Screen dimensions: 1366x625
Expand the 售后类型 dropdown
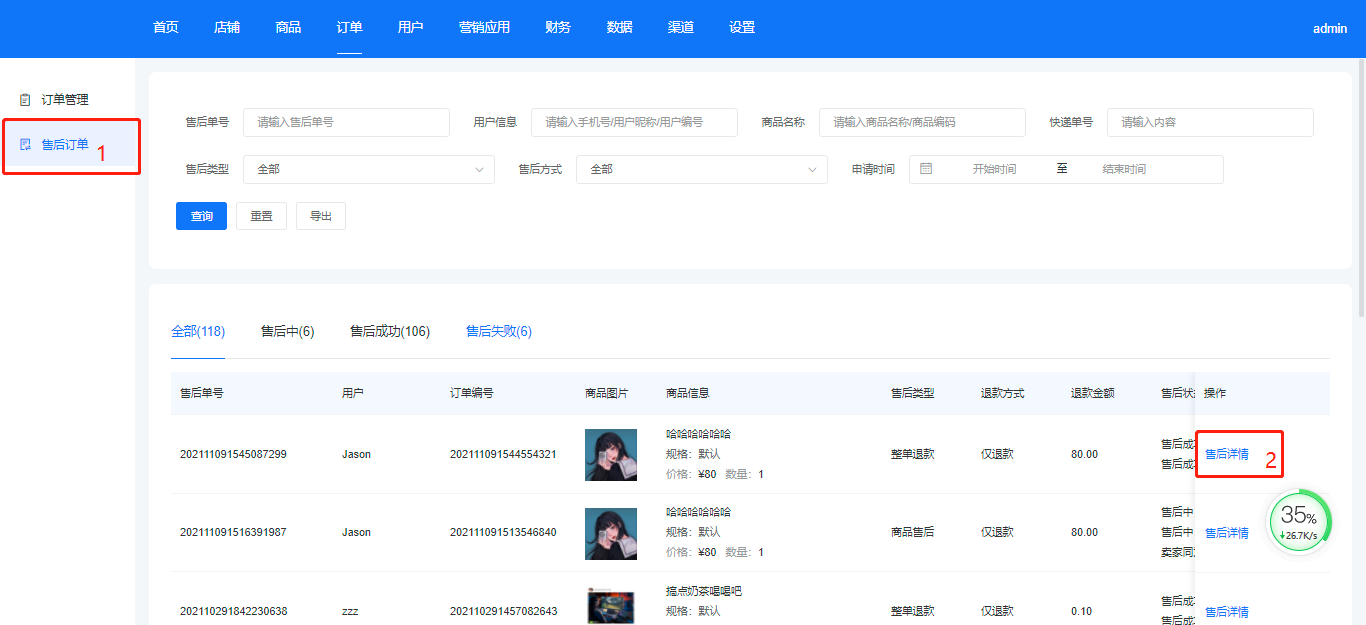point(369,169)
